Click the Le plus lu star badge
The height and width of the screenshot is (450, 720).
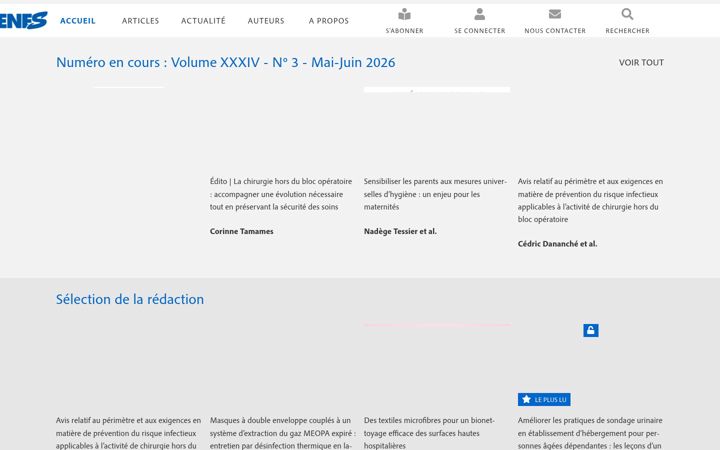coord(544,399)
